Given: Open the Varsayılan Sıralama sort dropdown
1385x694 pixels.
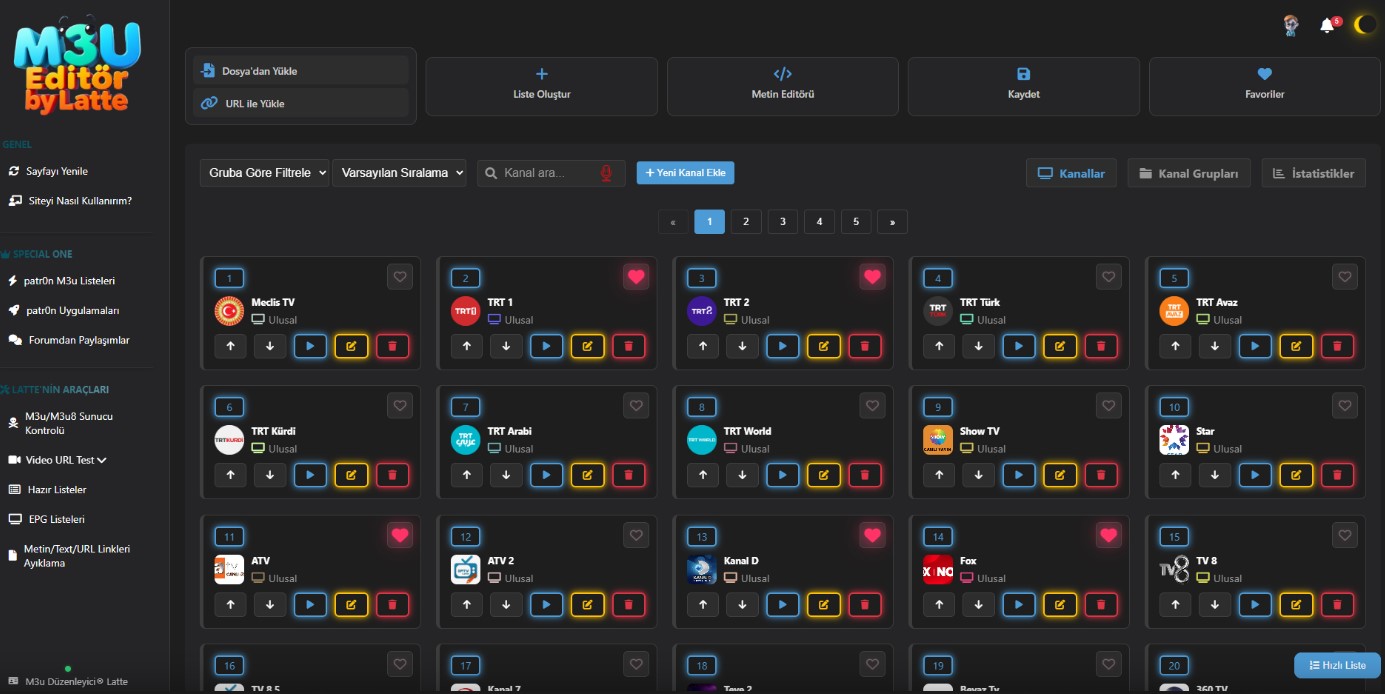Looking at the screenshot, I should tap(400, 173).
